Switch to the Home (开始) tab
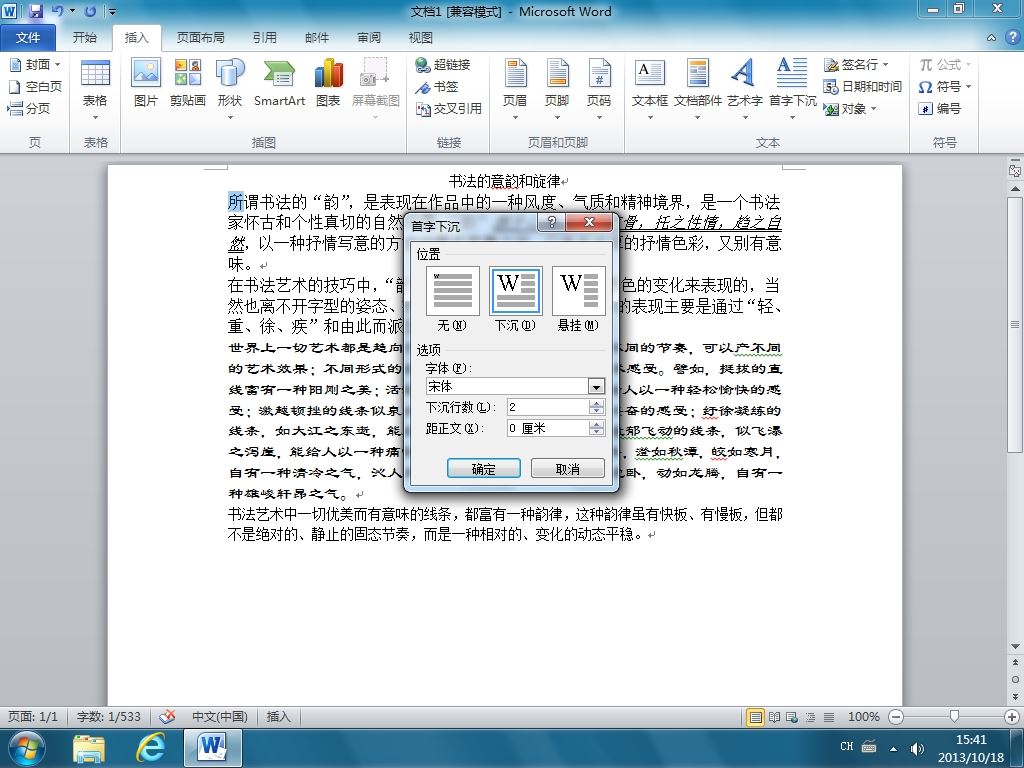The height and width of the screenshot is (768, 1024). point(84,37)
